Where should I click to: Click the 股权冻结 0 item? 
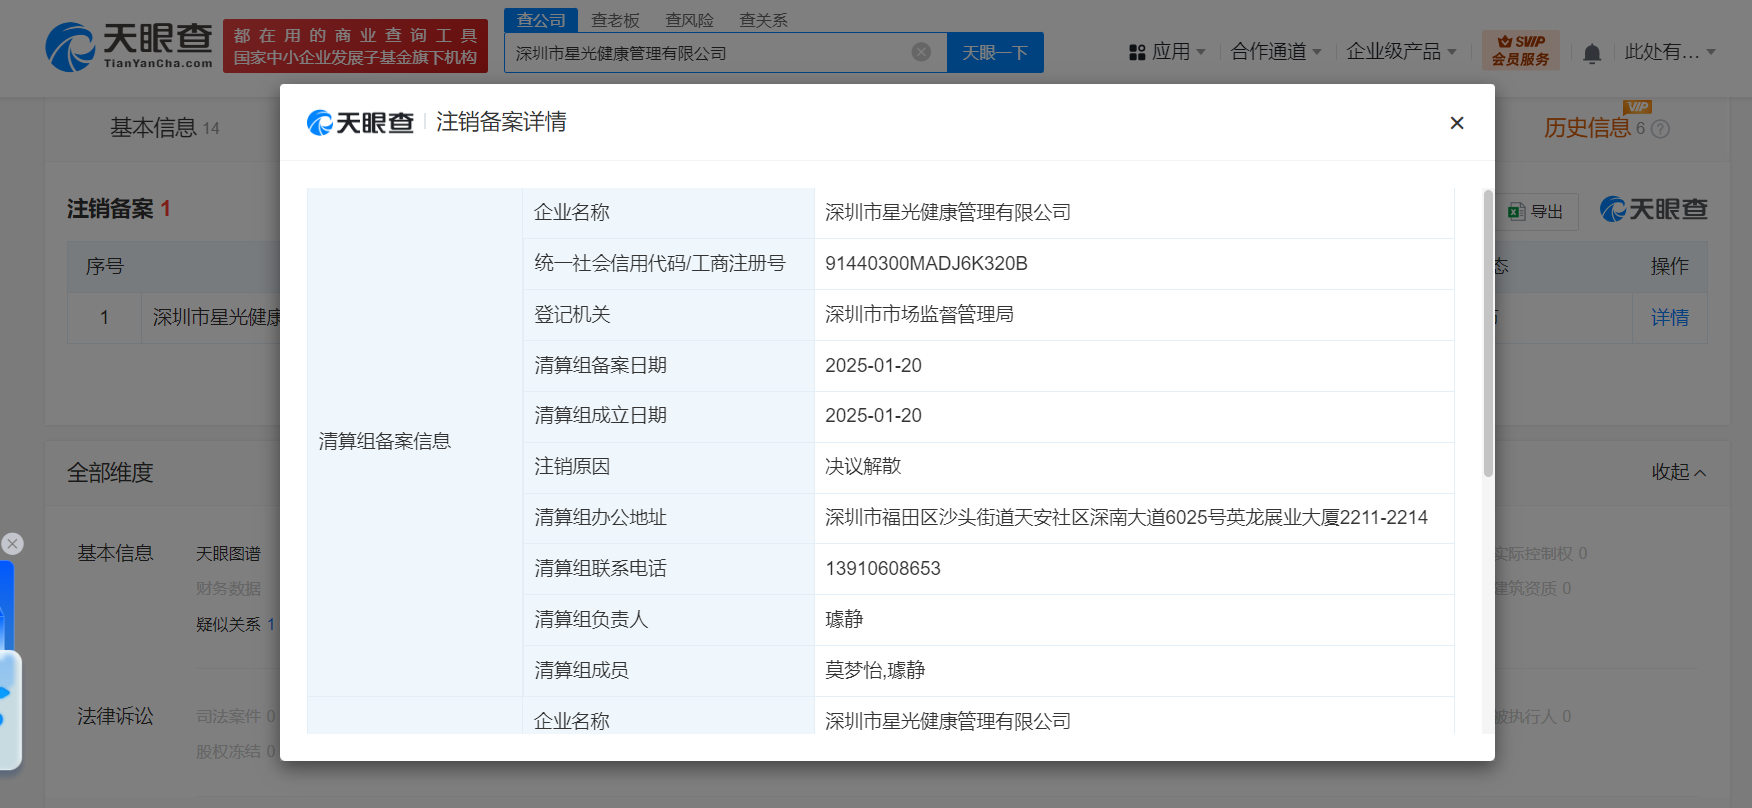235,752
